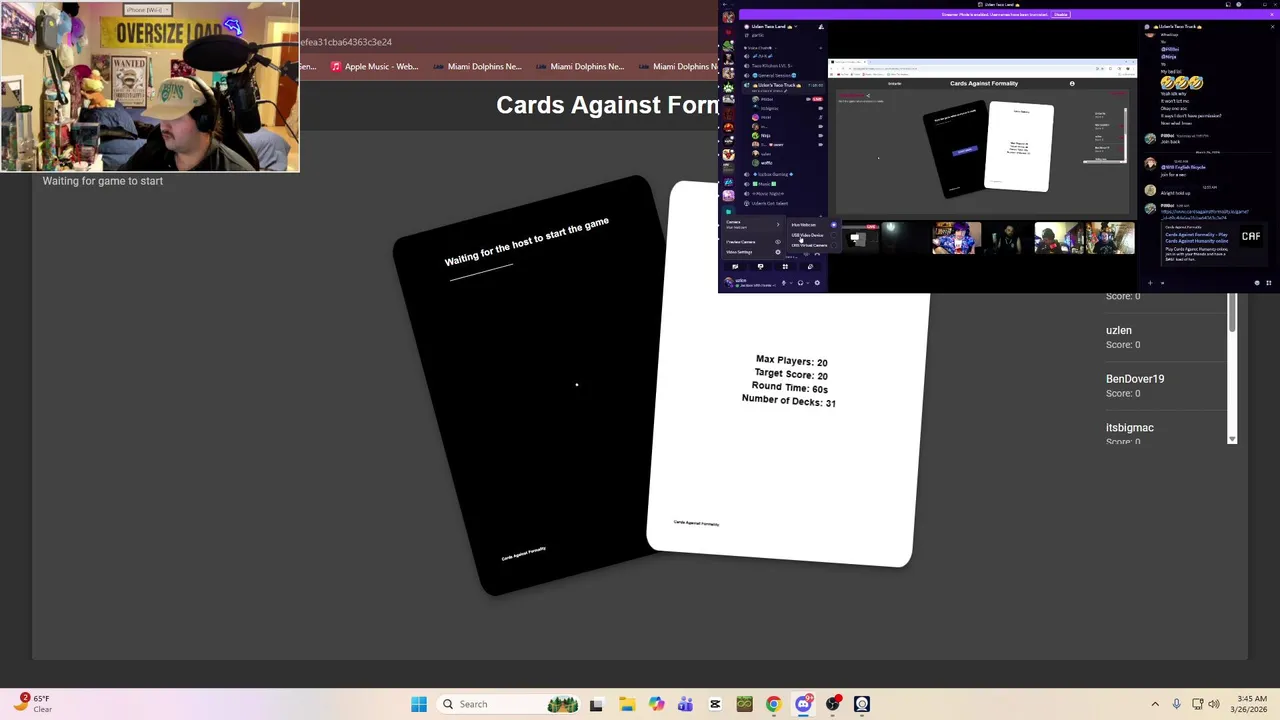Select purple-haired participant video thumbnail
Screen dimensions: 1280x720
click(x=958, y=238)
